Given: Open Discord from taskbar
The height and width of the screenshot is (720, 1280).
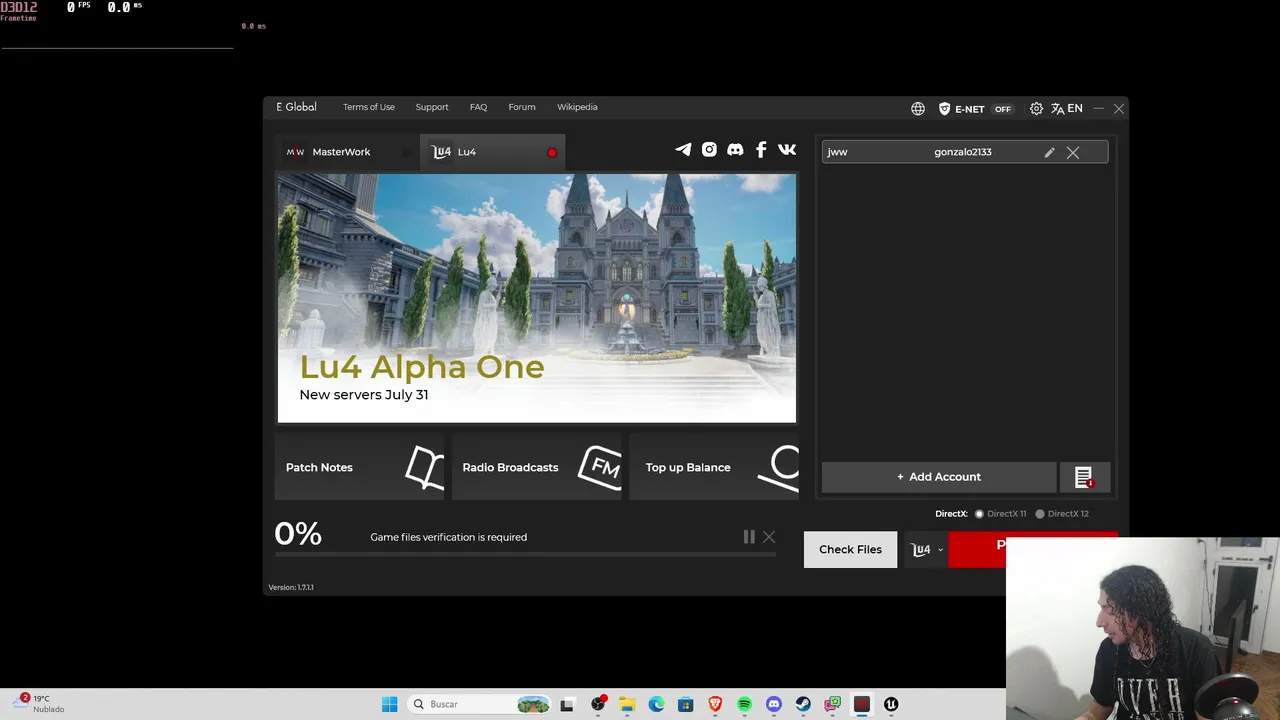Looking at the screenshot, I should click(773, 704).
